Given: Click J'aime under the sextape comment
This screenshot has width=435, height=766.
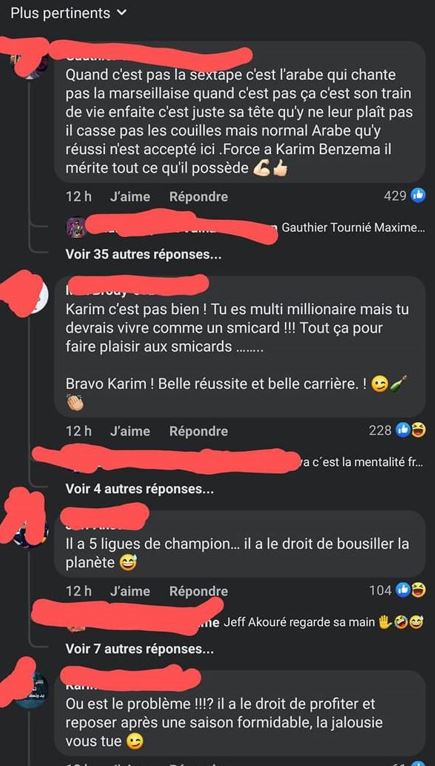Looking at the screenshot, I should pos(130,197).
